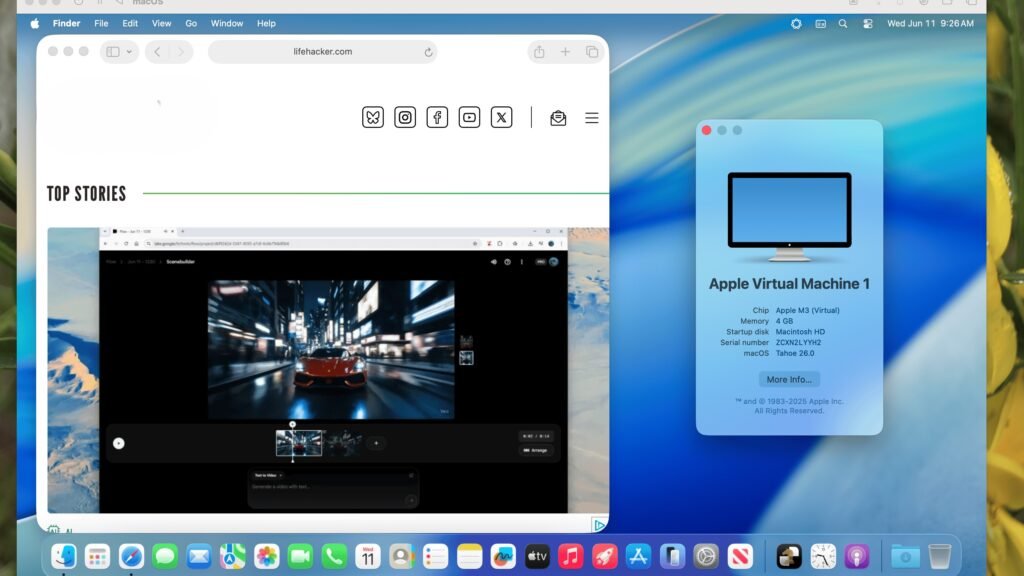Image resolution: width=1024 pixels, height=576 pixels.
Task: Expand the sidebar options chevron in Safari
Action: (128, 51)
